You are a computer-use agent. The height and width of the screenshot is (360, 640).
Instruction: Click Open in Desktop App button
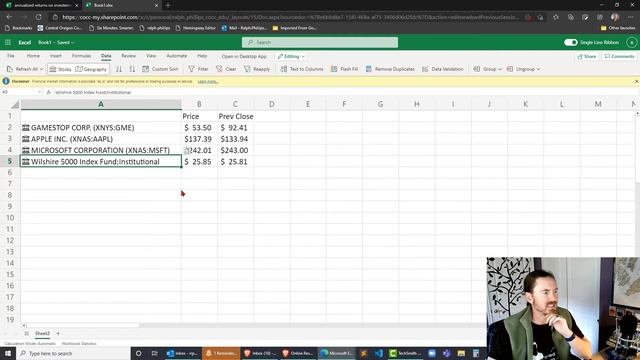244,56
